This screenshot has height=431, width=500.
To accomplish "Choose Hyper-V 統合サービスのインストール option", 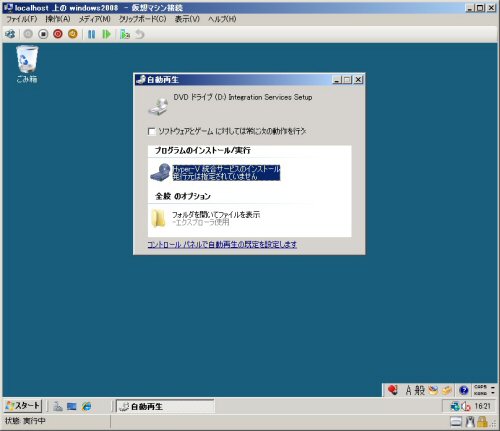I will click(x=226, y=173).
